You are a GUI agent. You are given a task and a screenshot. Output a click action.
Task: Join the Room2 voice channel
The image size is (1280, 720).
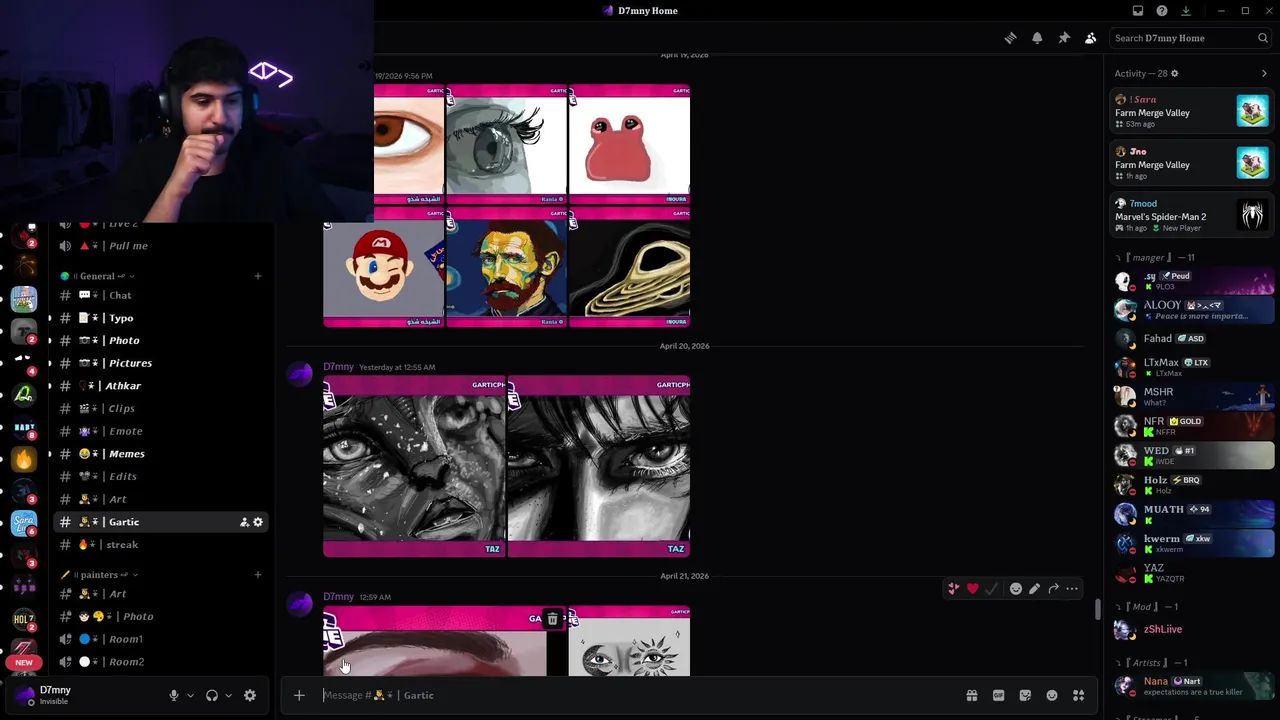(x=160, y=662)
